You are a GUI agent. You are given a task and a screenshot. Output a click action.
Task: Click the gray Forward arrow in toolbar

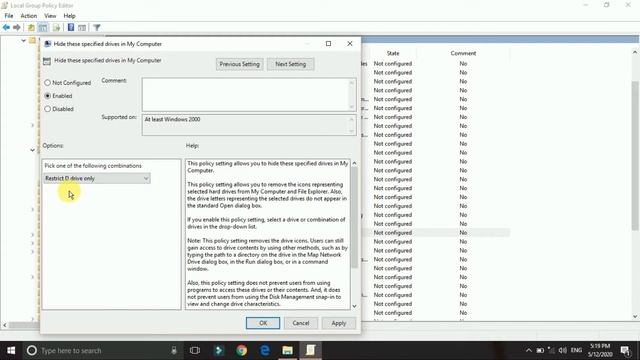(17, 27)
